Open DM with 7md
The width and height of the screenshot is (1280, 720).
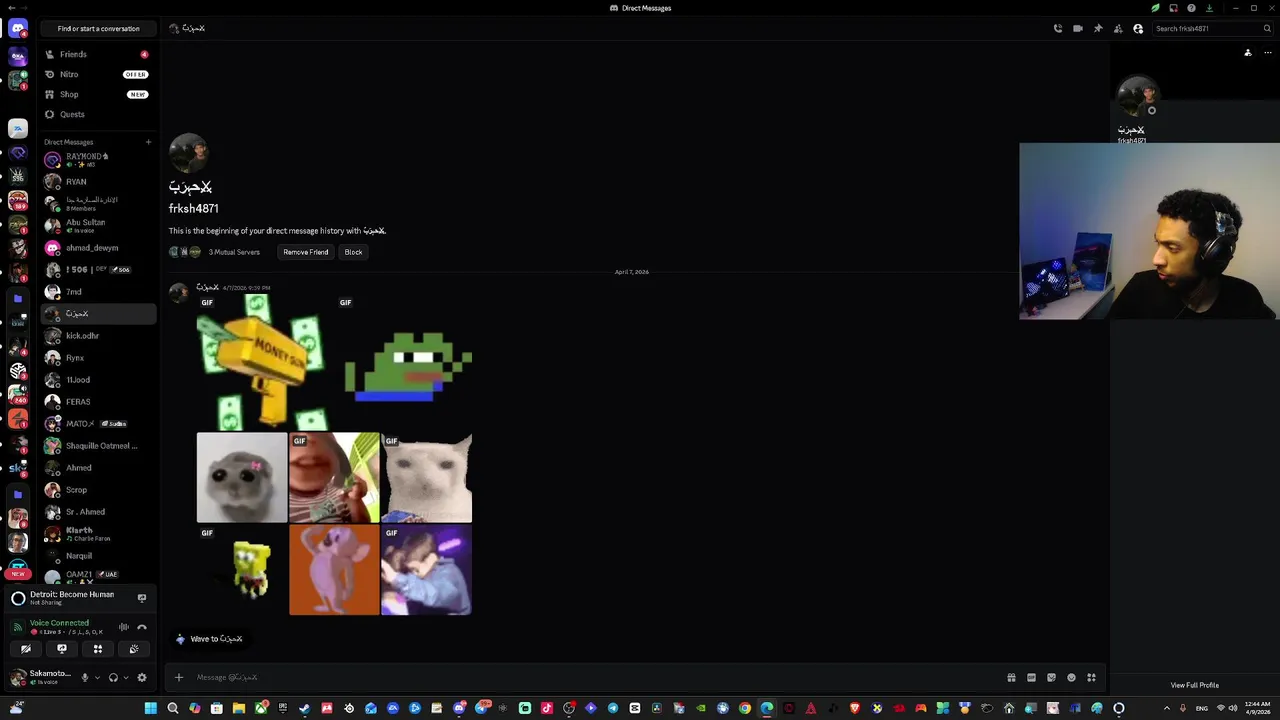[98, 292]
